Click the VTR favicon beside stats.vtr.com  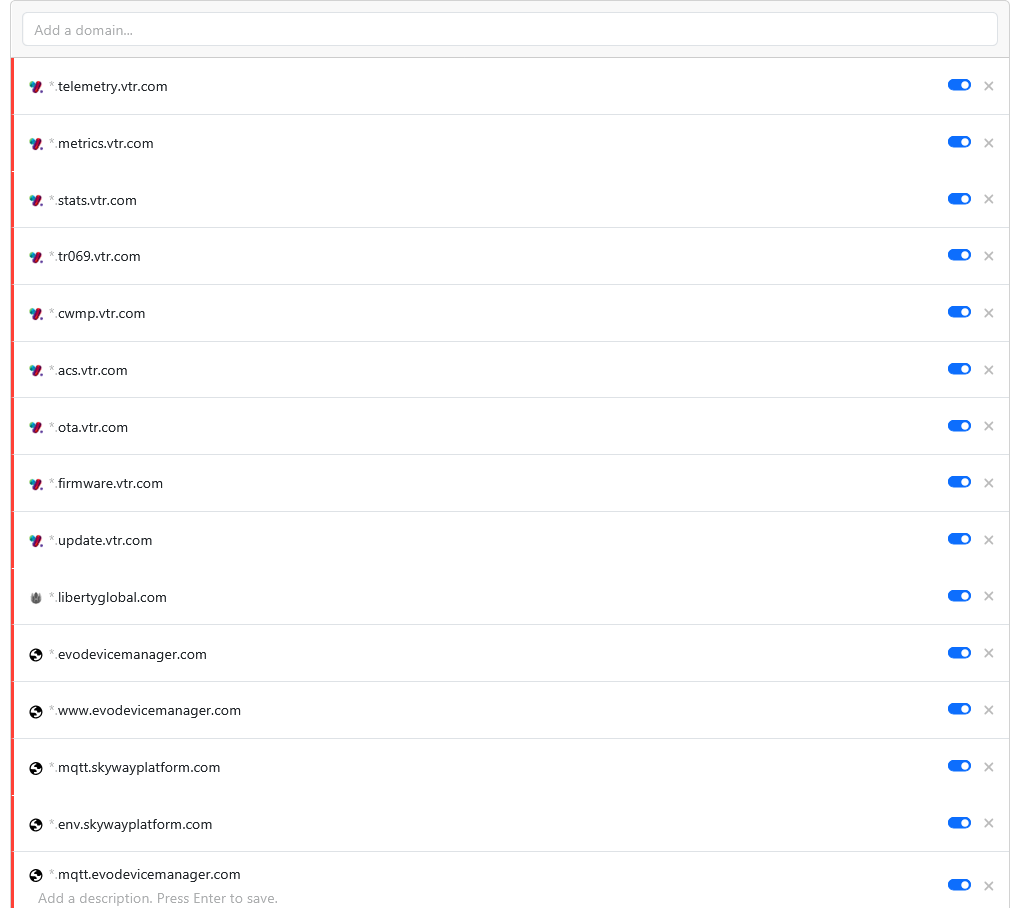click(36, 200)
